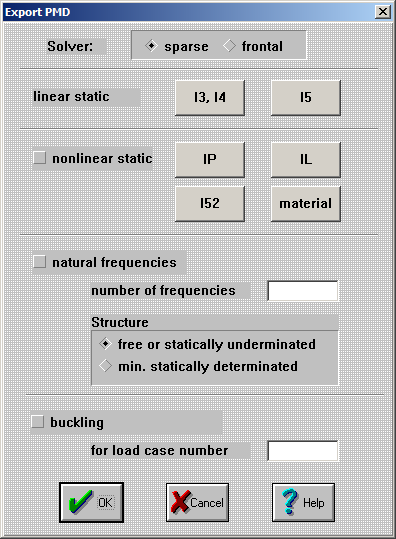Click the I5 linear static button
The height and width of the screenshot is (539, 396).
point(306,98)
